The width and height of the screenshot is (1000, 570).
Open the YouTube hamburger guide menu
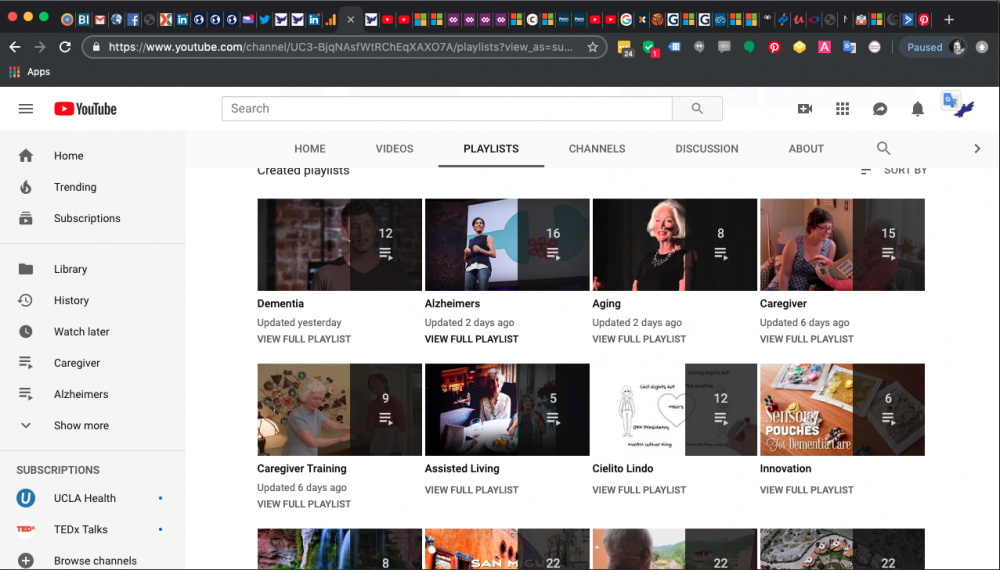26,109
